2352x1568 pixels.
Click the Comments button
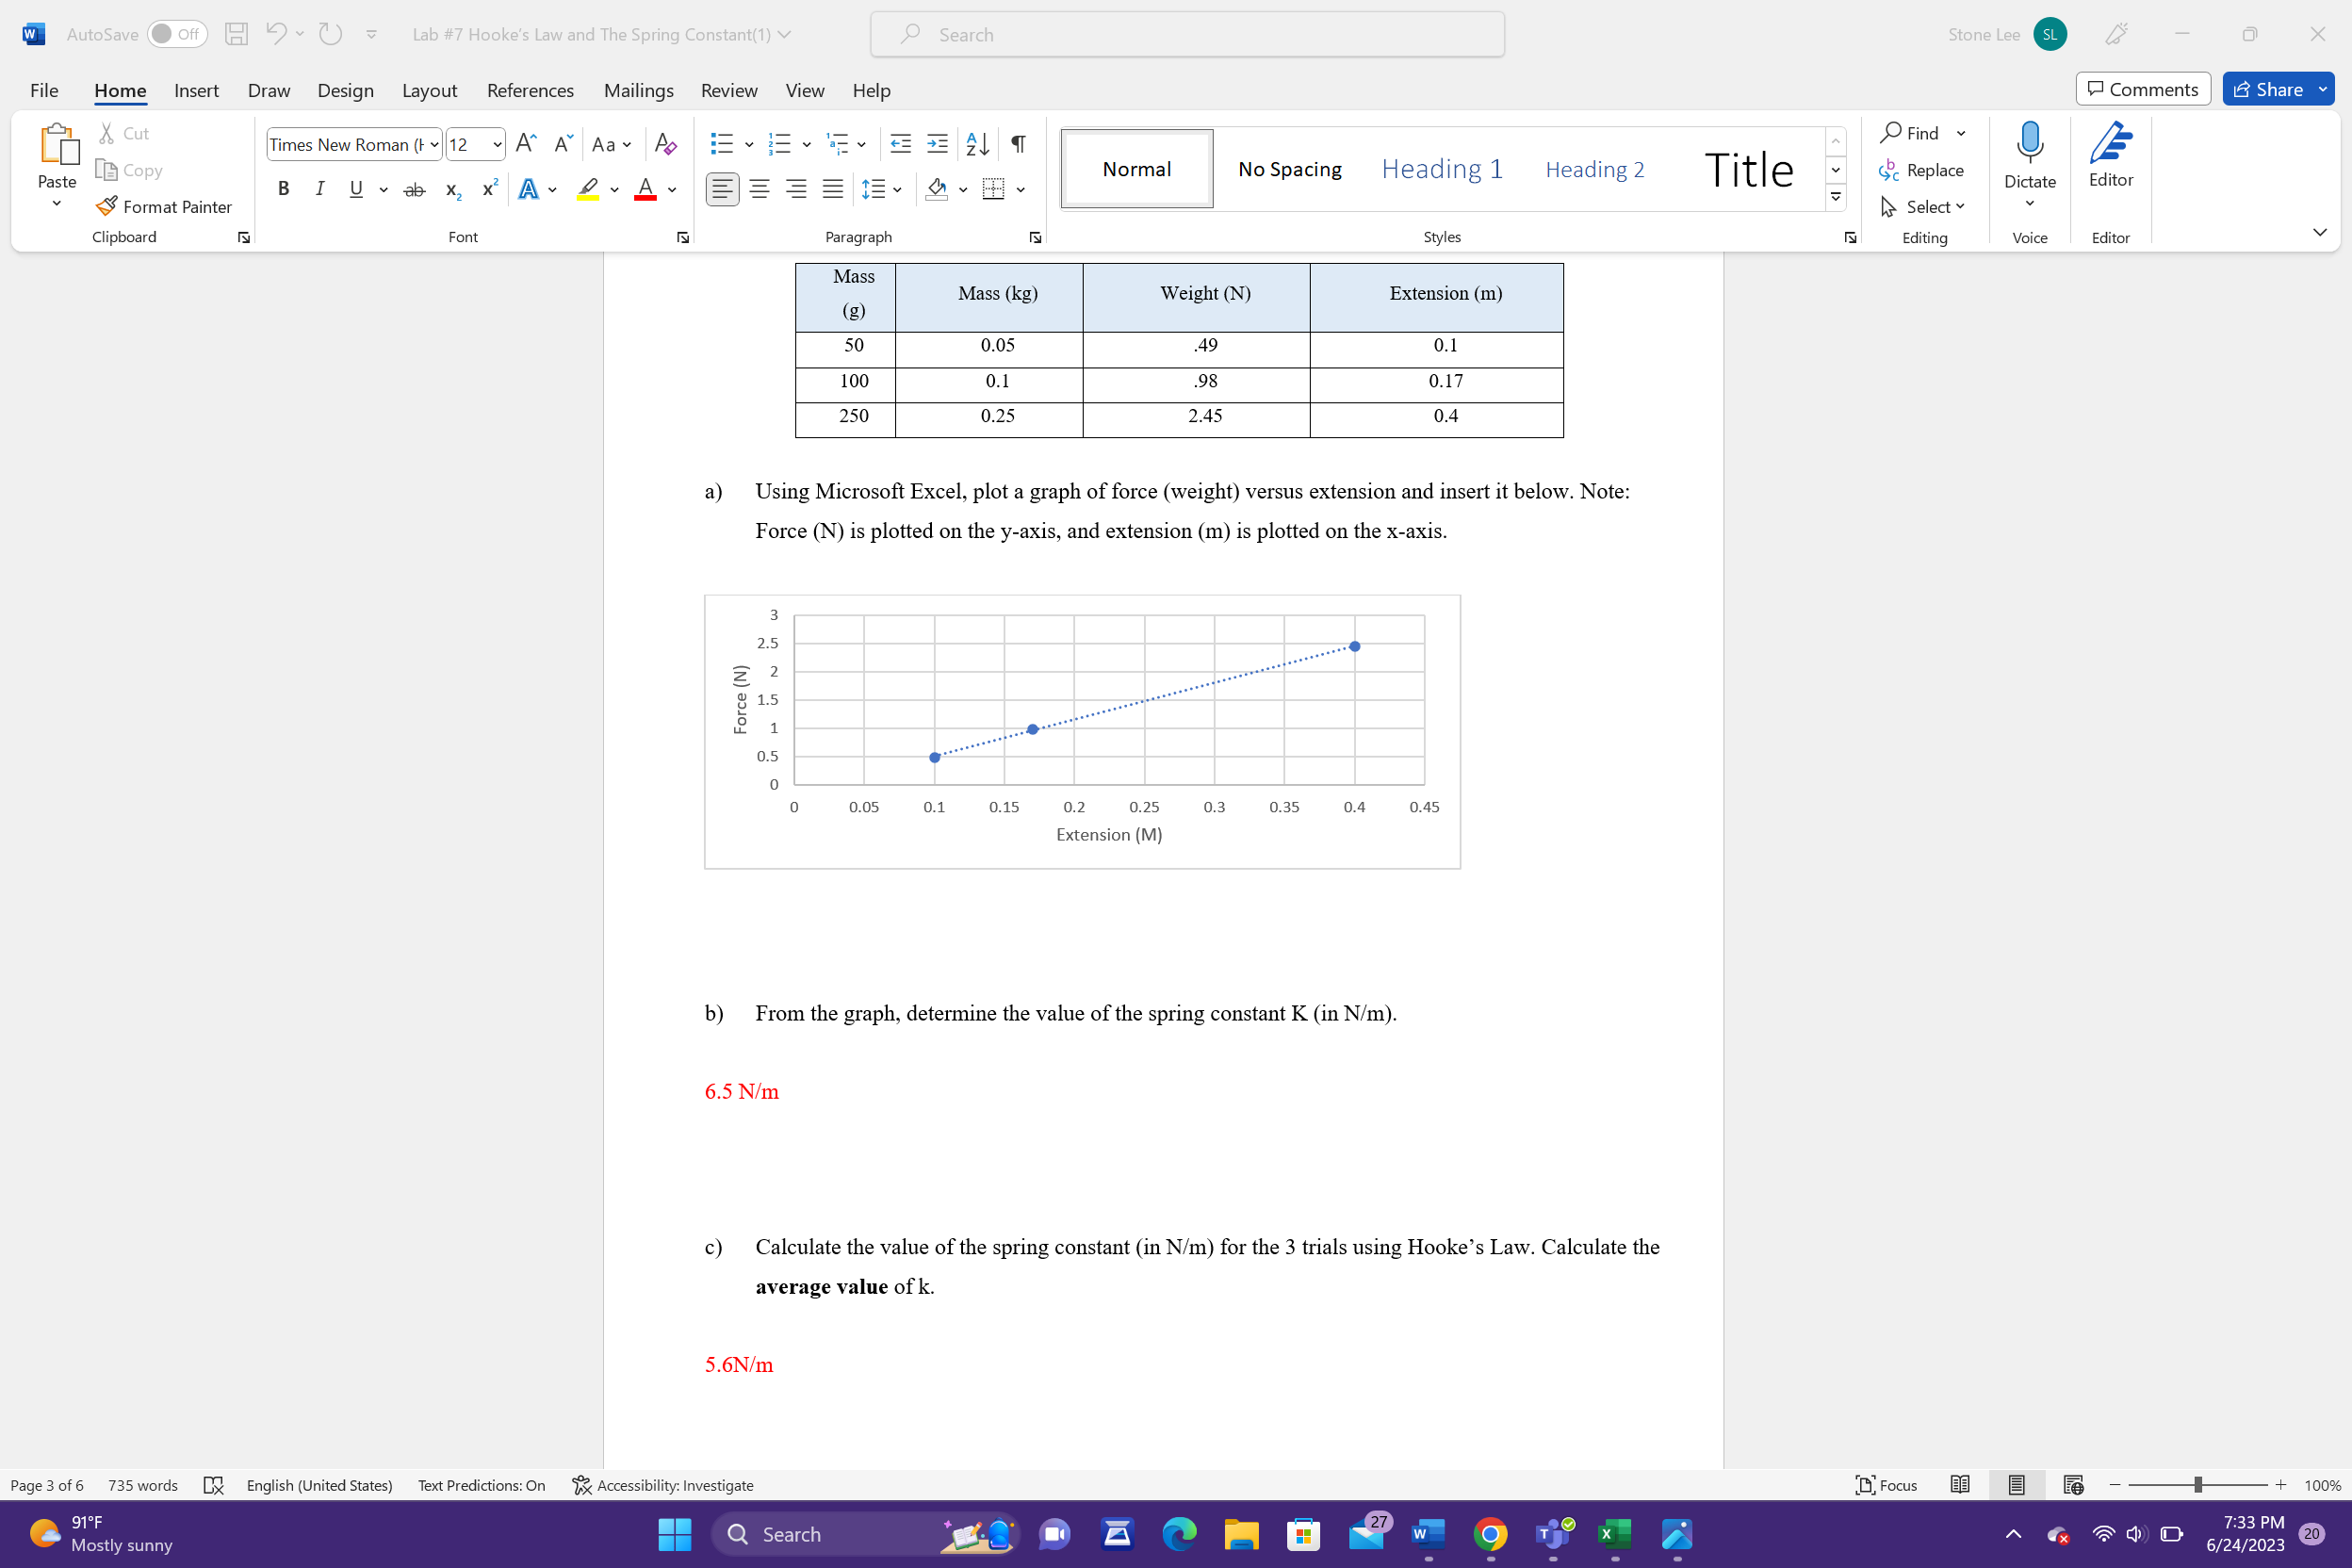tap(2142, 89)
